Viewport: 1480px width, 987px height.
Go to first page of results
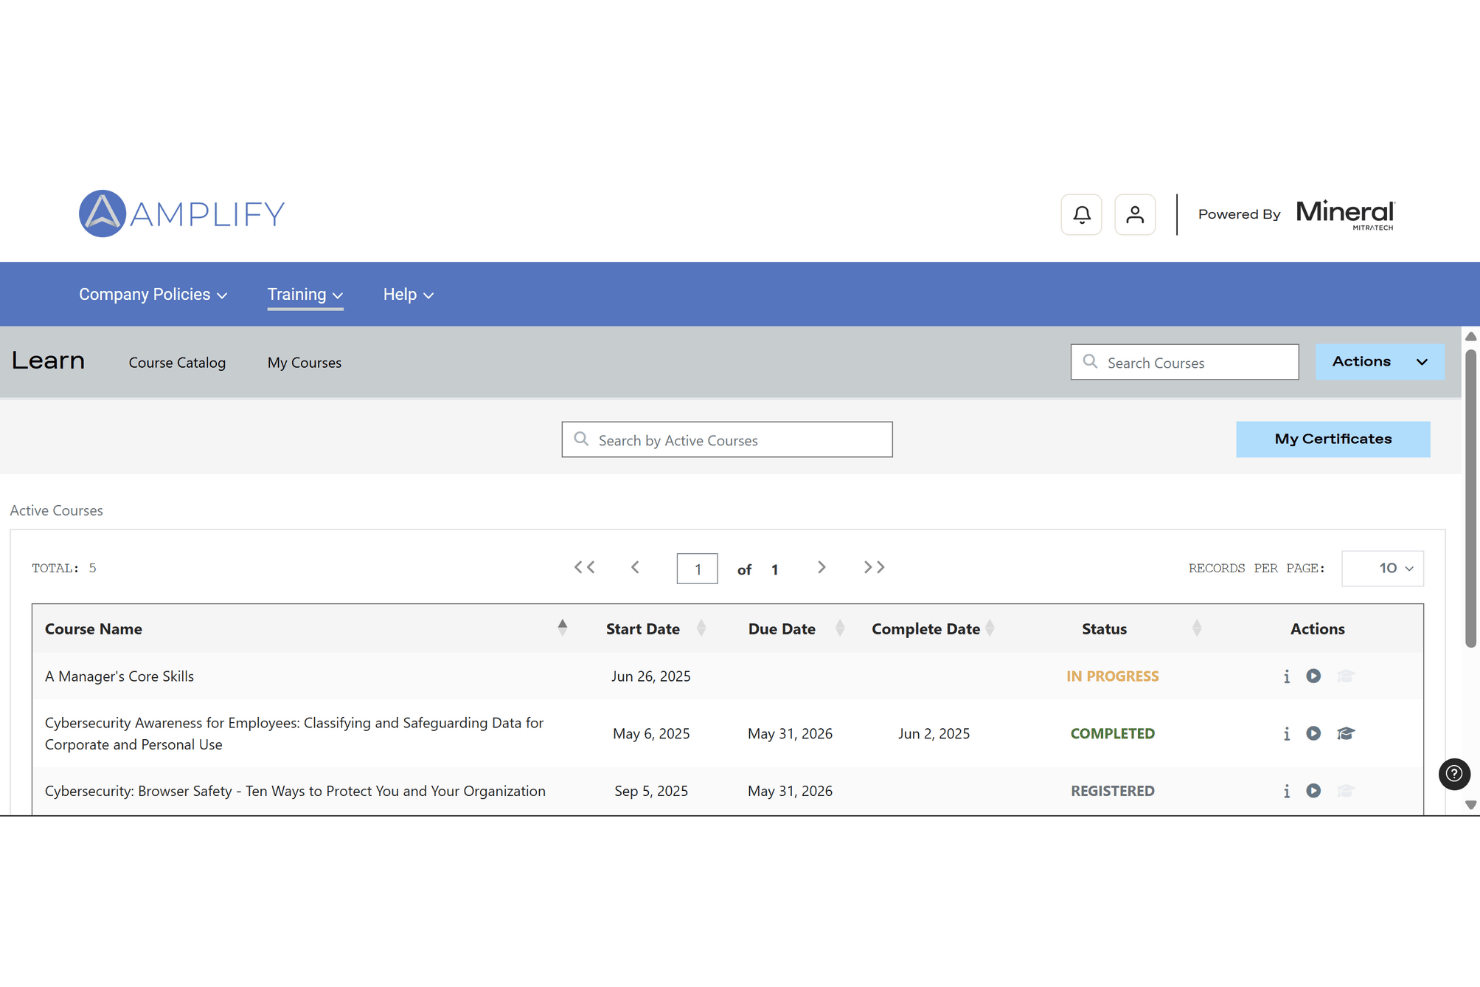pyautogui.click(x=585, y=567)
